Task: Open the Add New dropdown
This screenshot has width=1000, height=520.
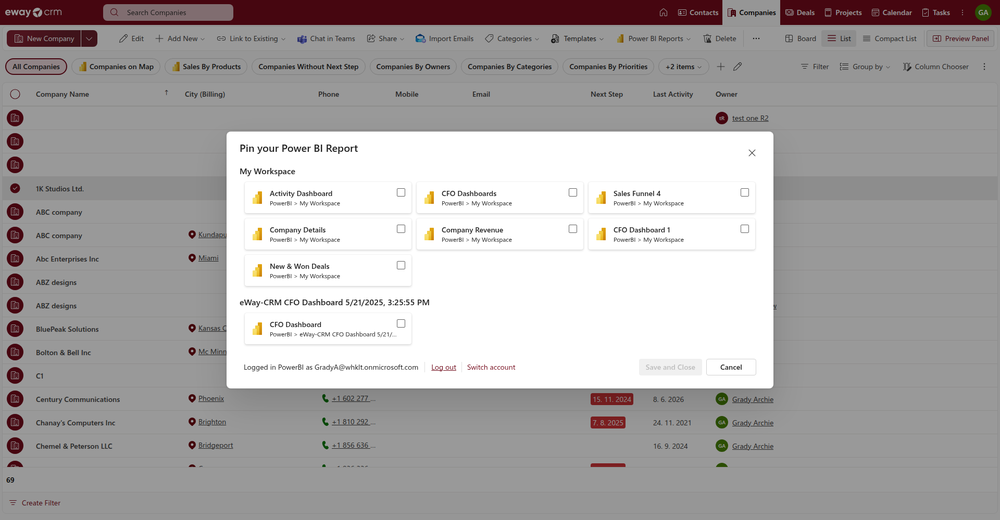Action: [180, 38]
